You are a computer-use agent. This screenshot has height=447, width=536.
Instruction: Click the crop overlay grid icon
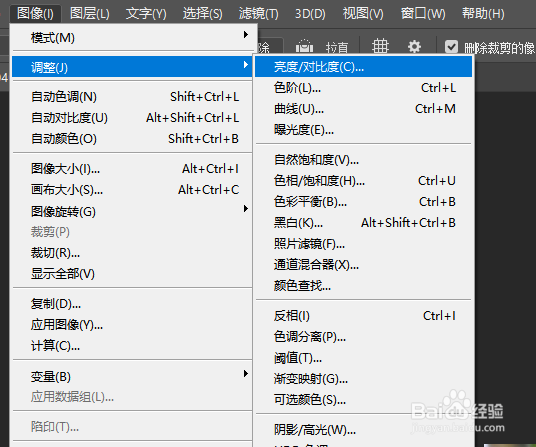[x=380, y=46]
